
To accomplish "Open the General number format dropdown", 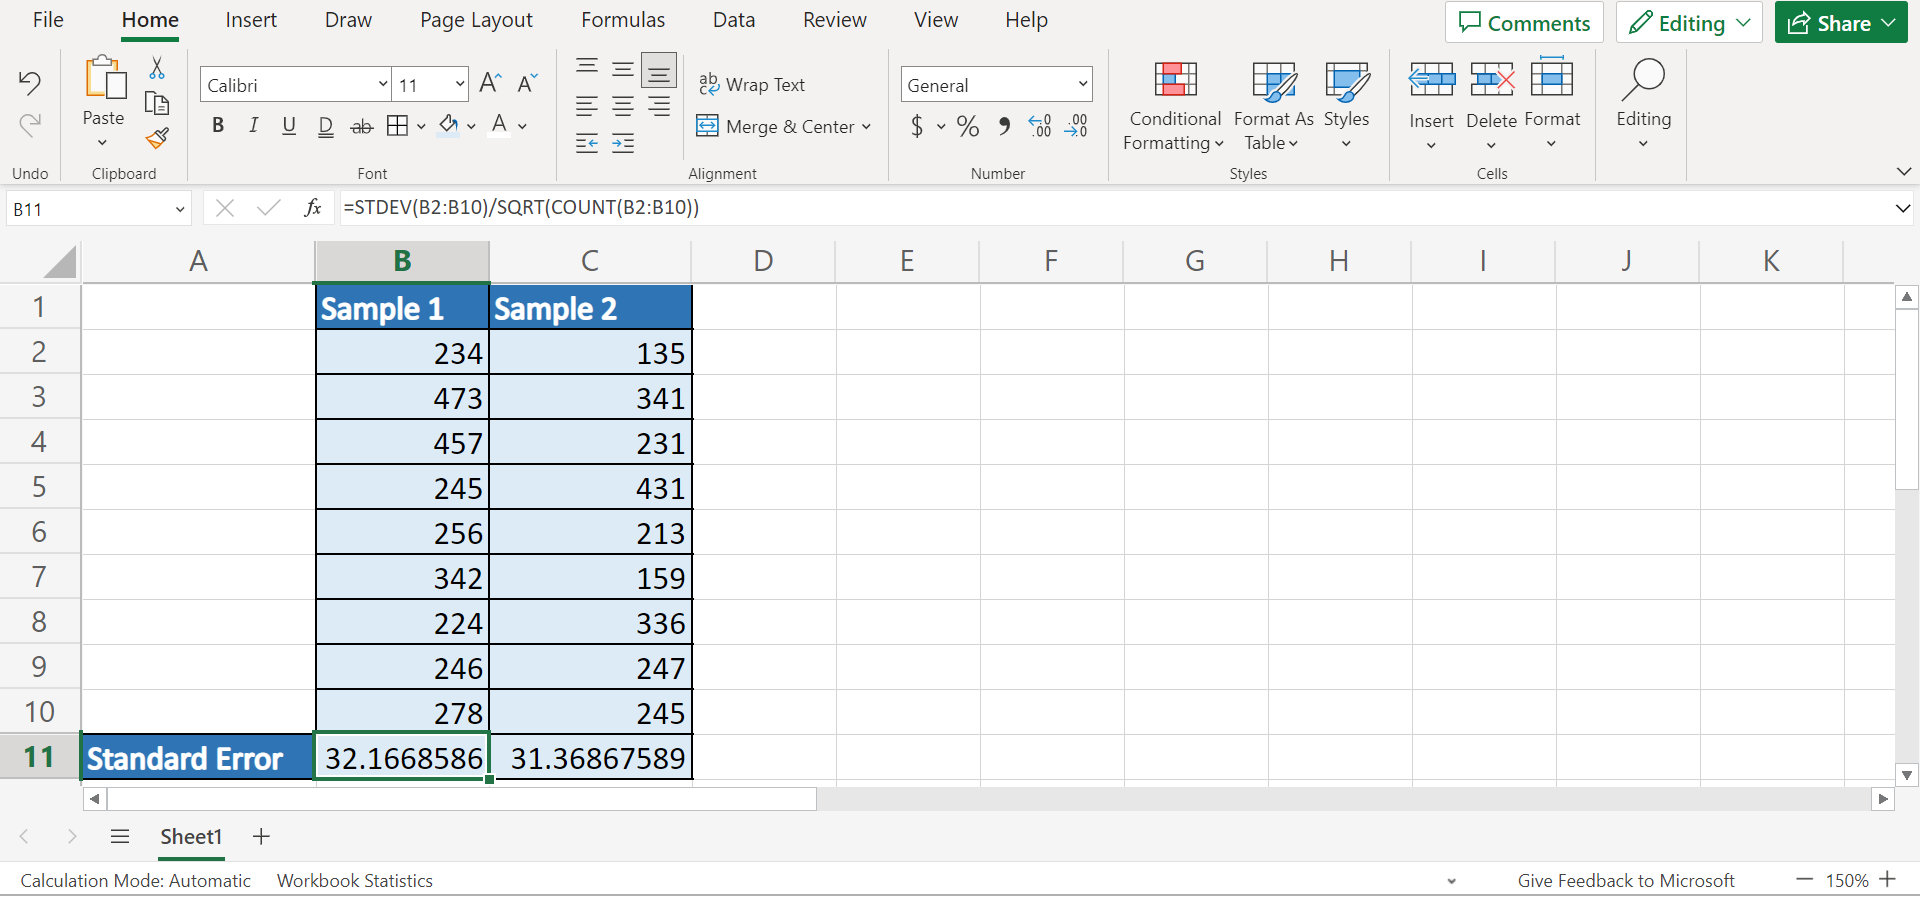I will point(1082,85).
